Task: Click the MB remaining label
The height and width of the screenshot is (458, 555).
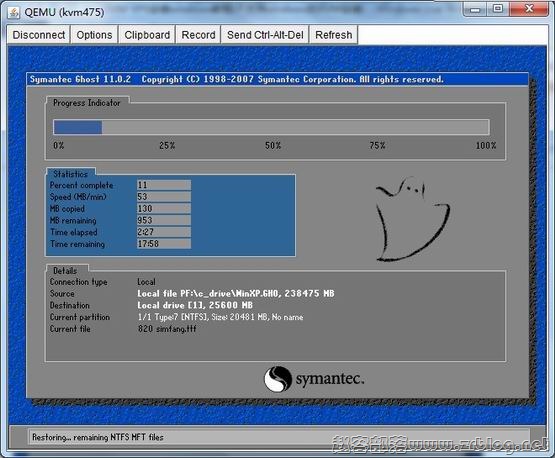Action: (x=73, y=221)
